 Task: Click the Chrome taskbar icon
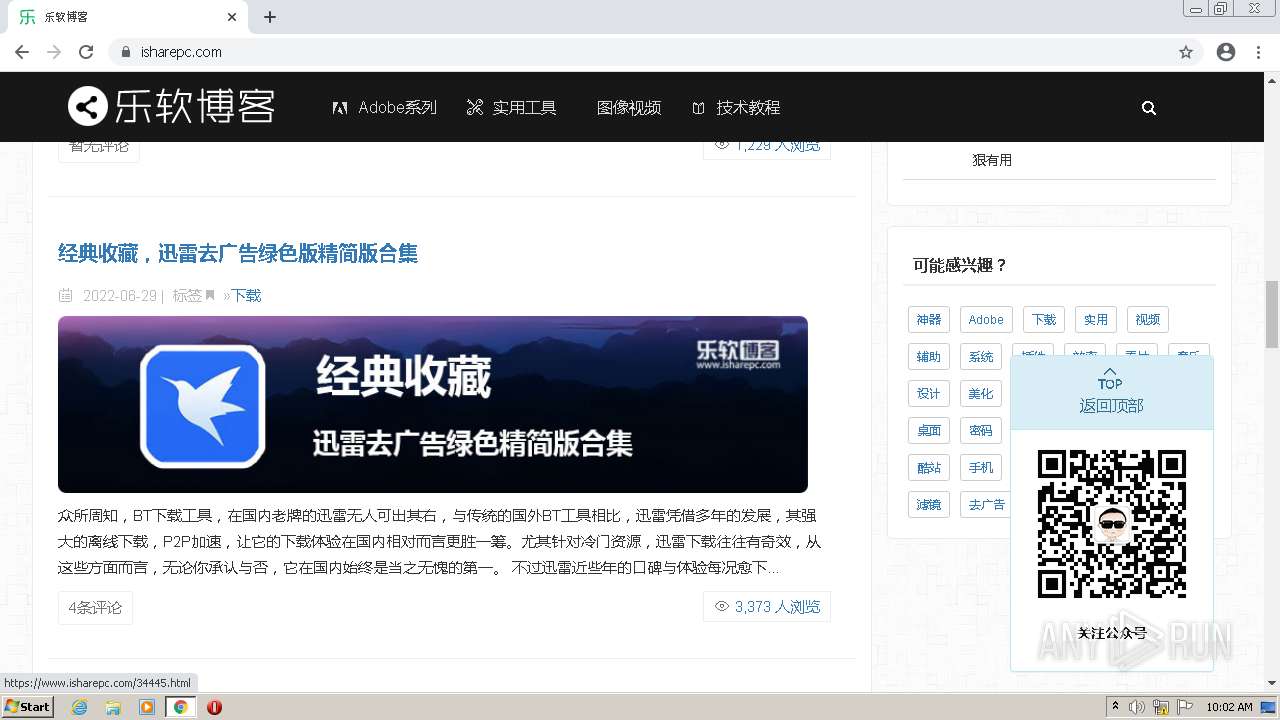(180, 707)
